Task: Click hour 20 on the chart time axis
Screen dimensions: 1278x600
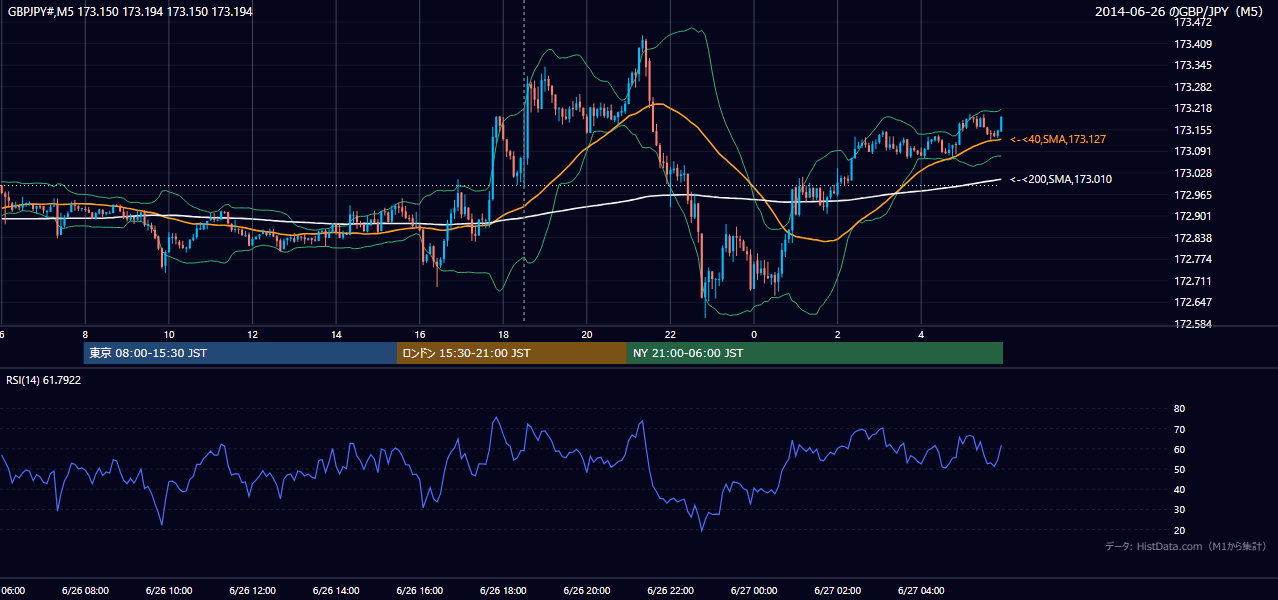Action: [x=586, y=334]
